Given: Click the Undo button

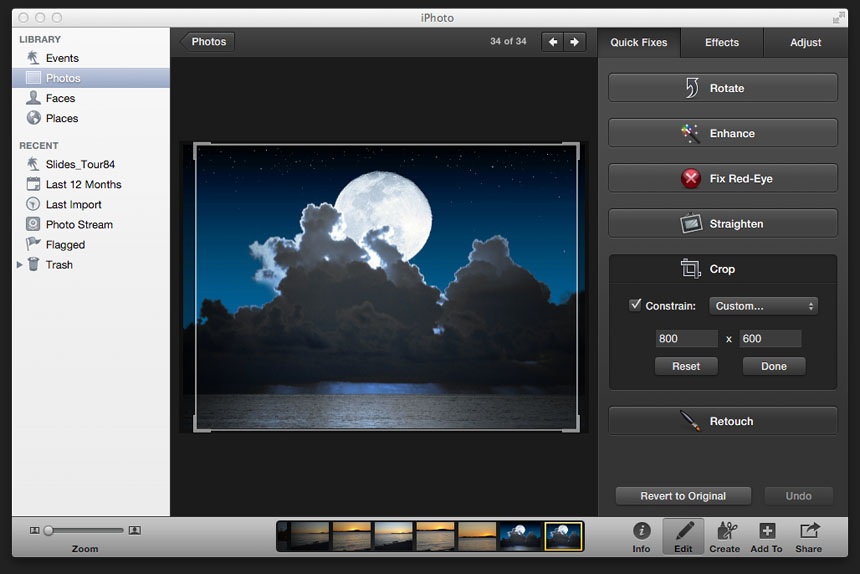Looking at the screenshot, I should 798,496.
